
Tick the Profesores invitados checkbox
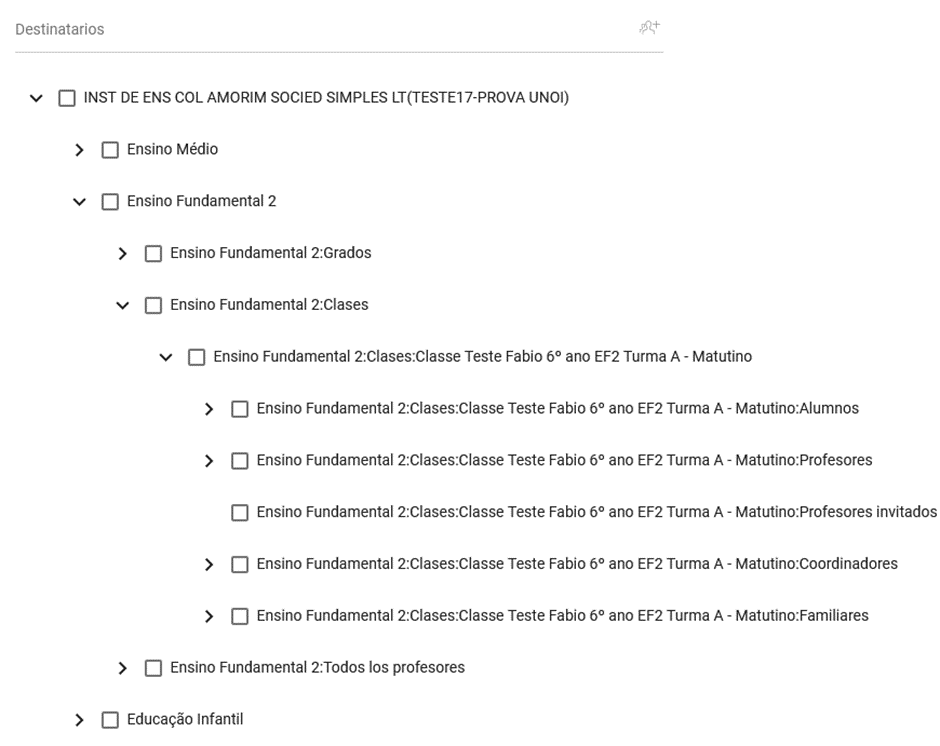(x=240, y=513)
